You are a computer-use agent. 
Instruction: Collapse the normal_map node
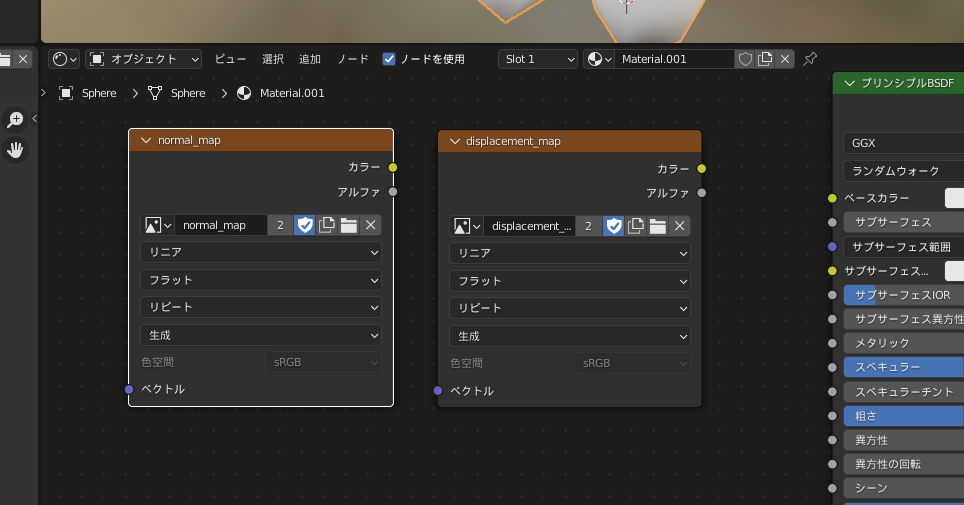[x=146, y=140]
